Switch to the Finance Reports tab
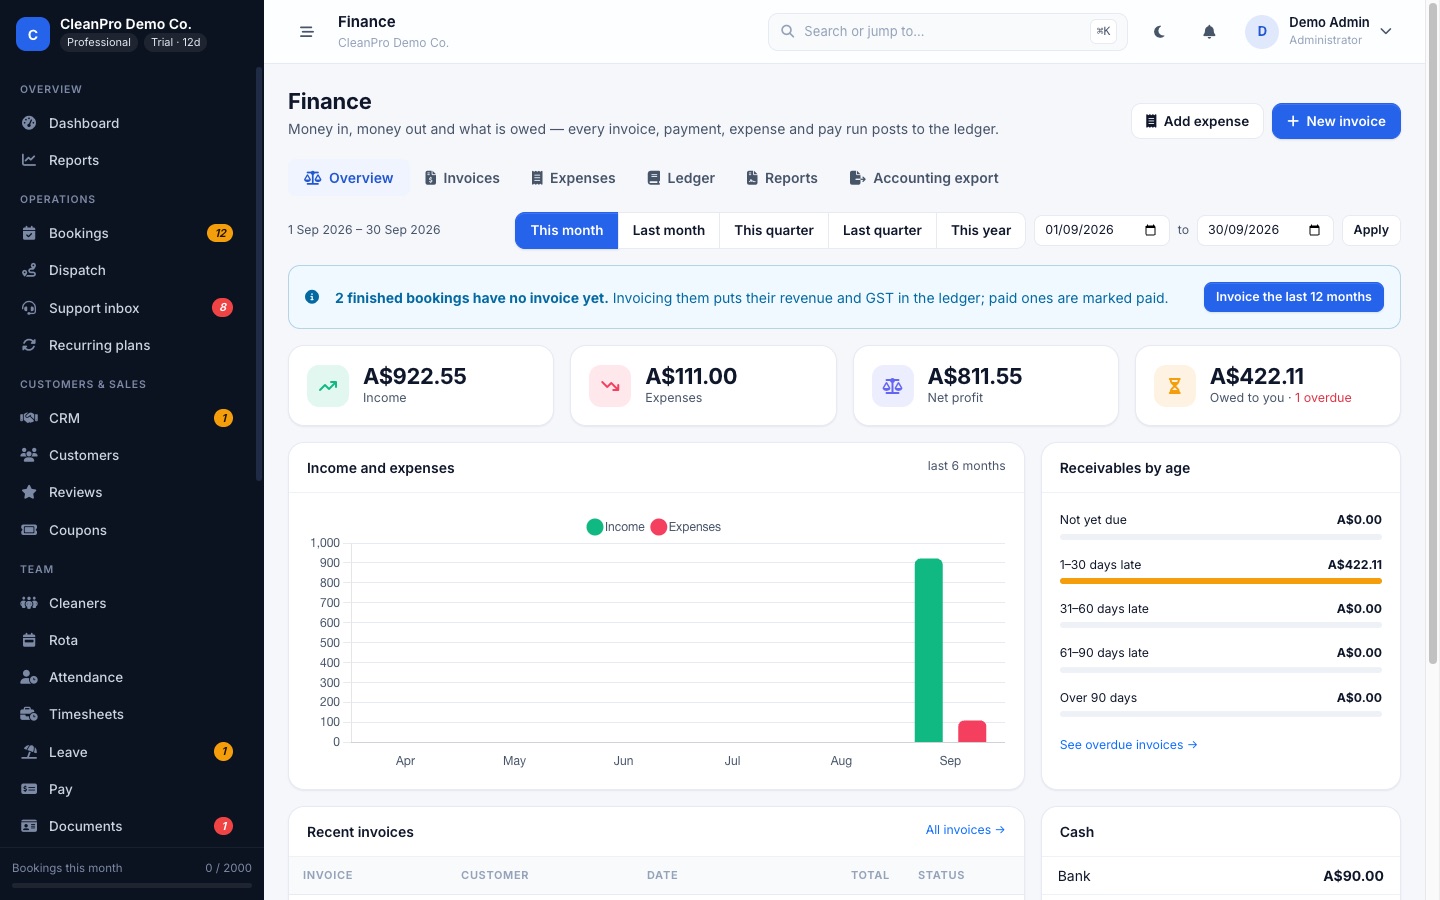Viewport: 1440px width, 900px height. tap(782, 178)
